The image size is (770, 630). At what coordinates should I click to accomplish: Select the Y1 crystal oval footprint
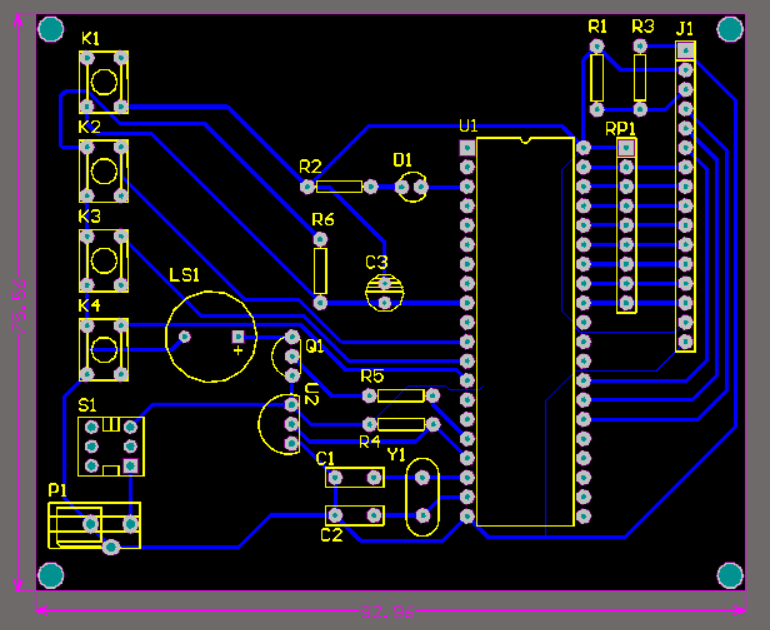tap(422, 497)
